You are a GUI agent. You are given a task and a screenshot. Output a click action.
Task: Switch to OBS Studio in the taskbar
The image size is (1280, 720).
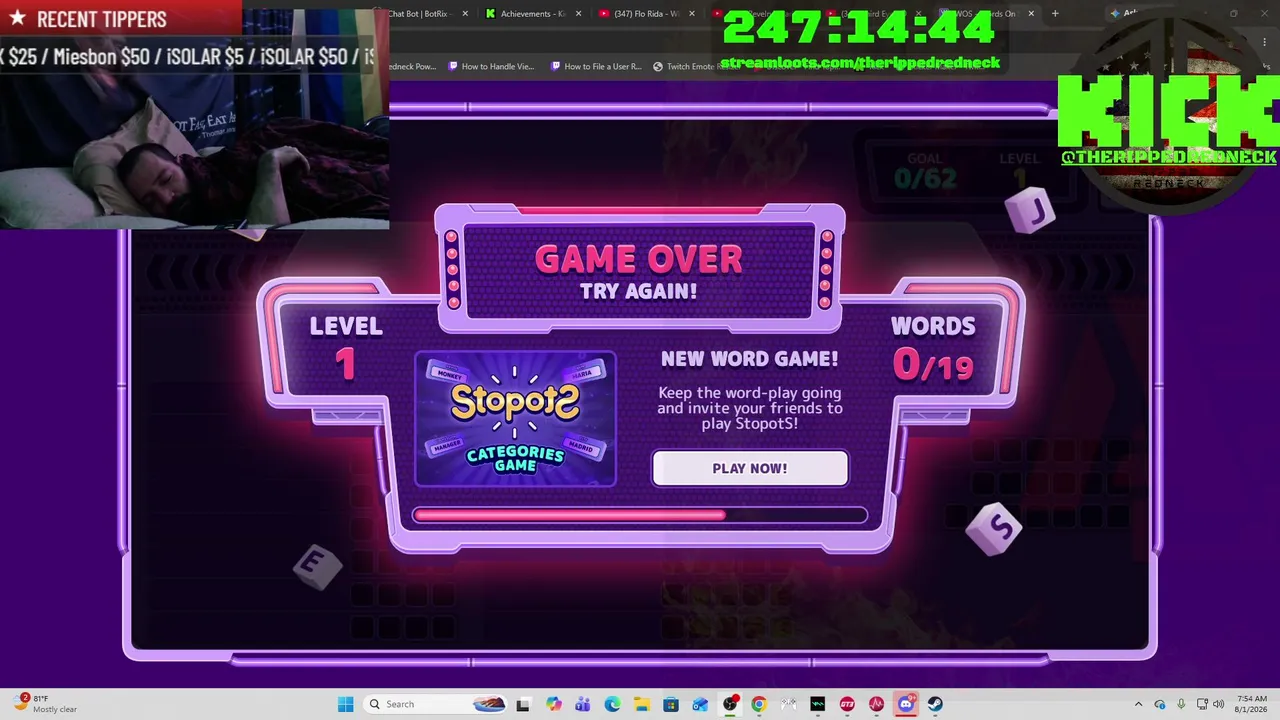coord(730,704)
